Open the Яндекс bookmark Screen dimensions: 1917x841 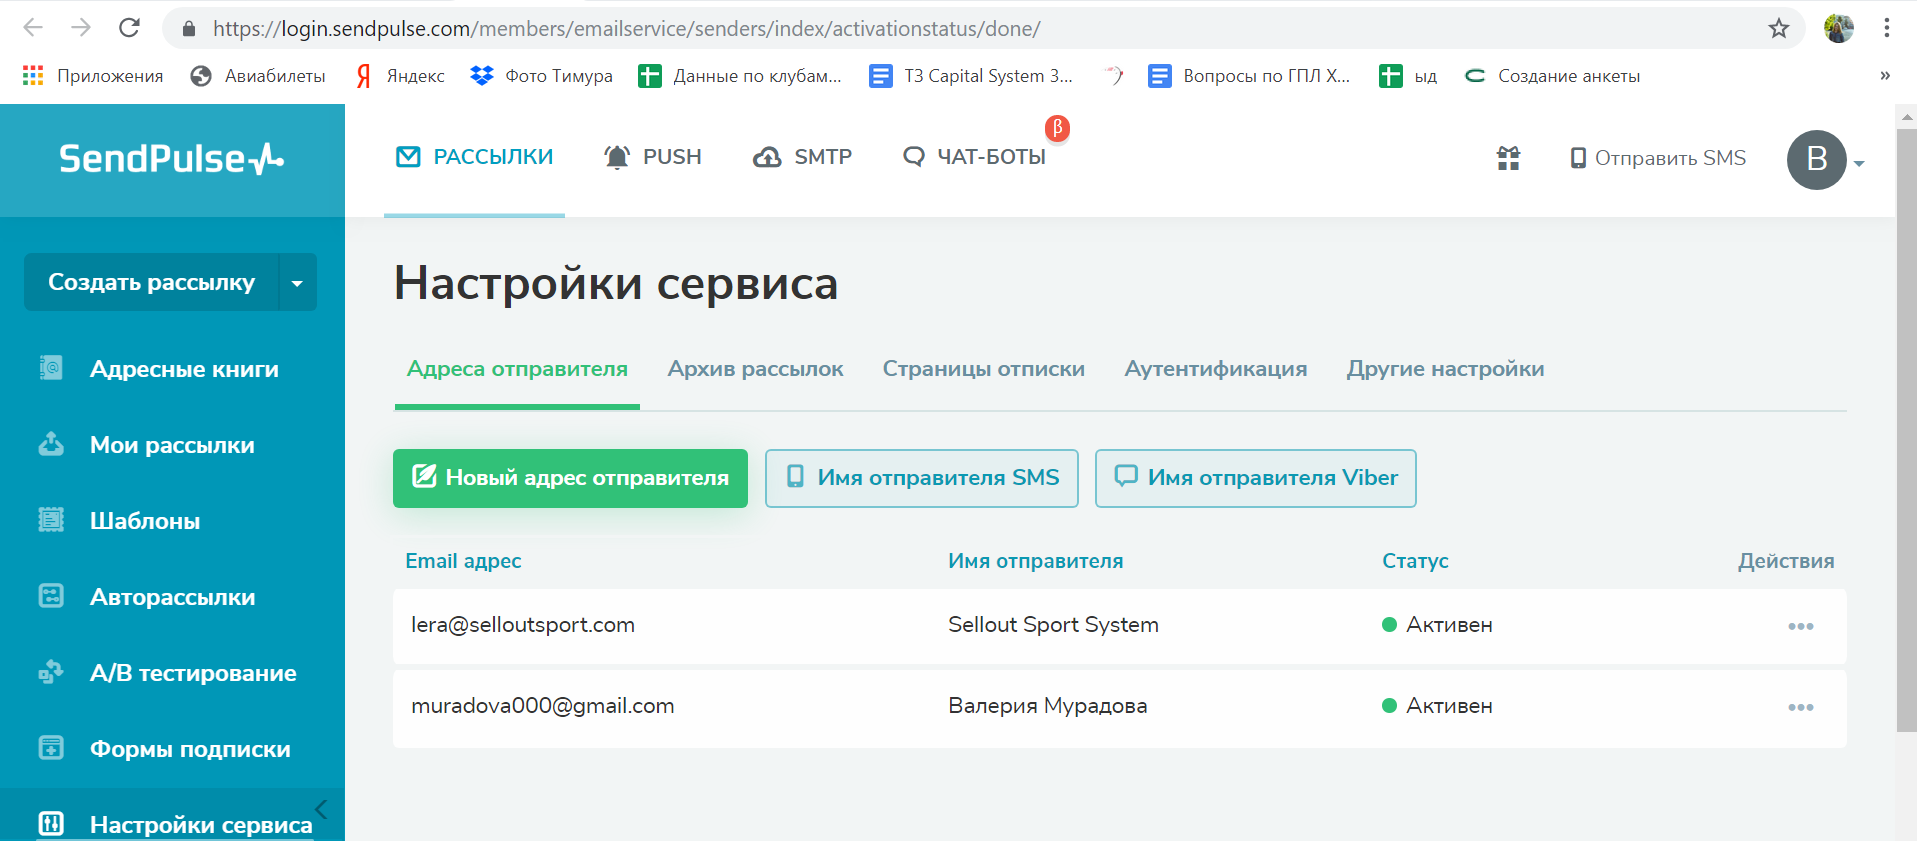tap(400, 76)
